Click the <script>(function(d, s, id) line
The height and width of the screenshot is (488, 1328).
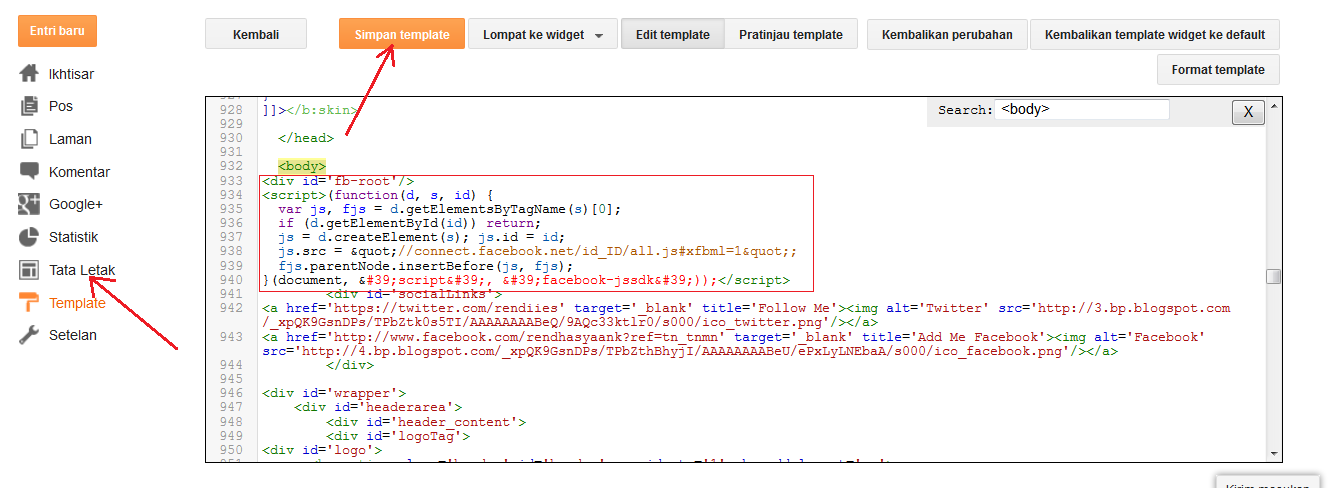[378, 195]
